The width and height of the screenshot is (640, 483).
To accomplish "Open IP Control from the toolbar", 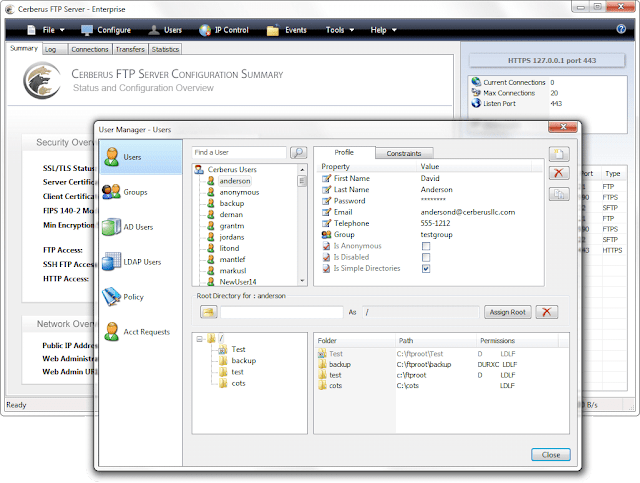I will coord(224,30).
